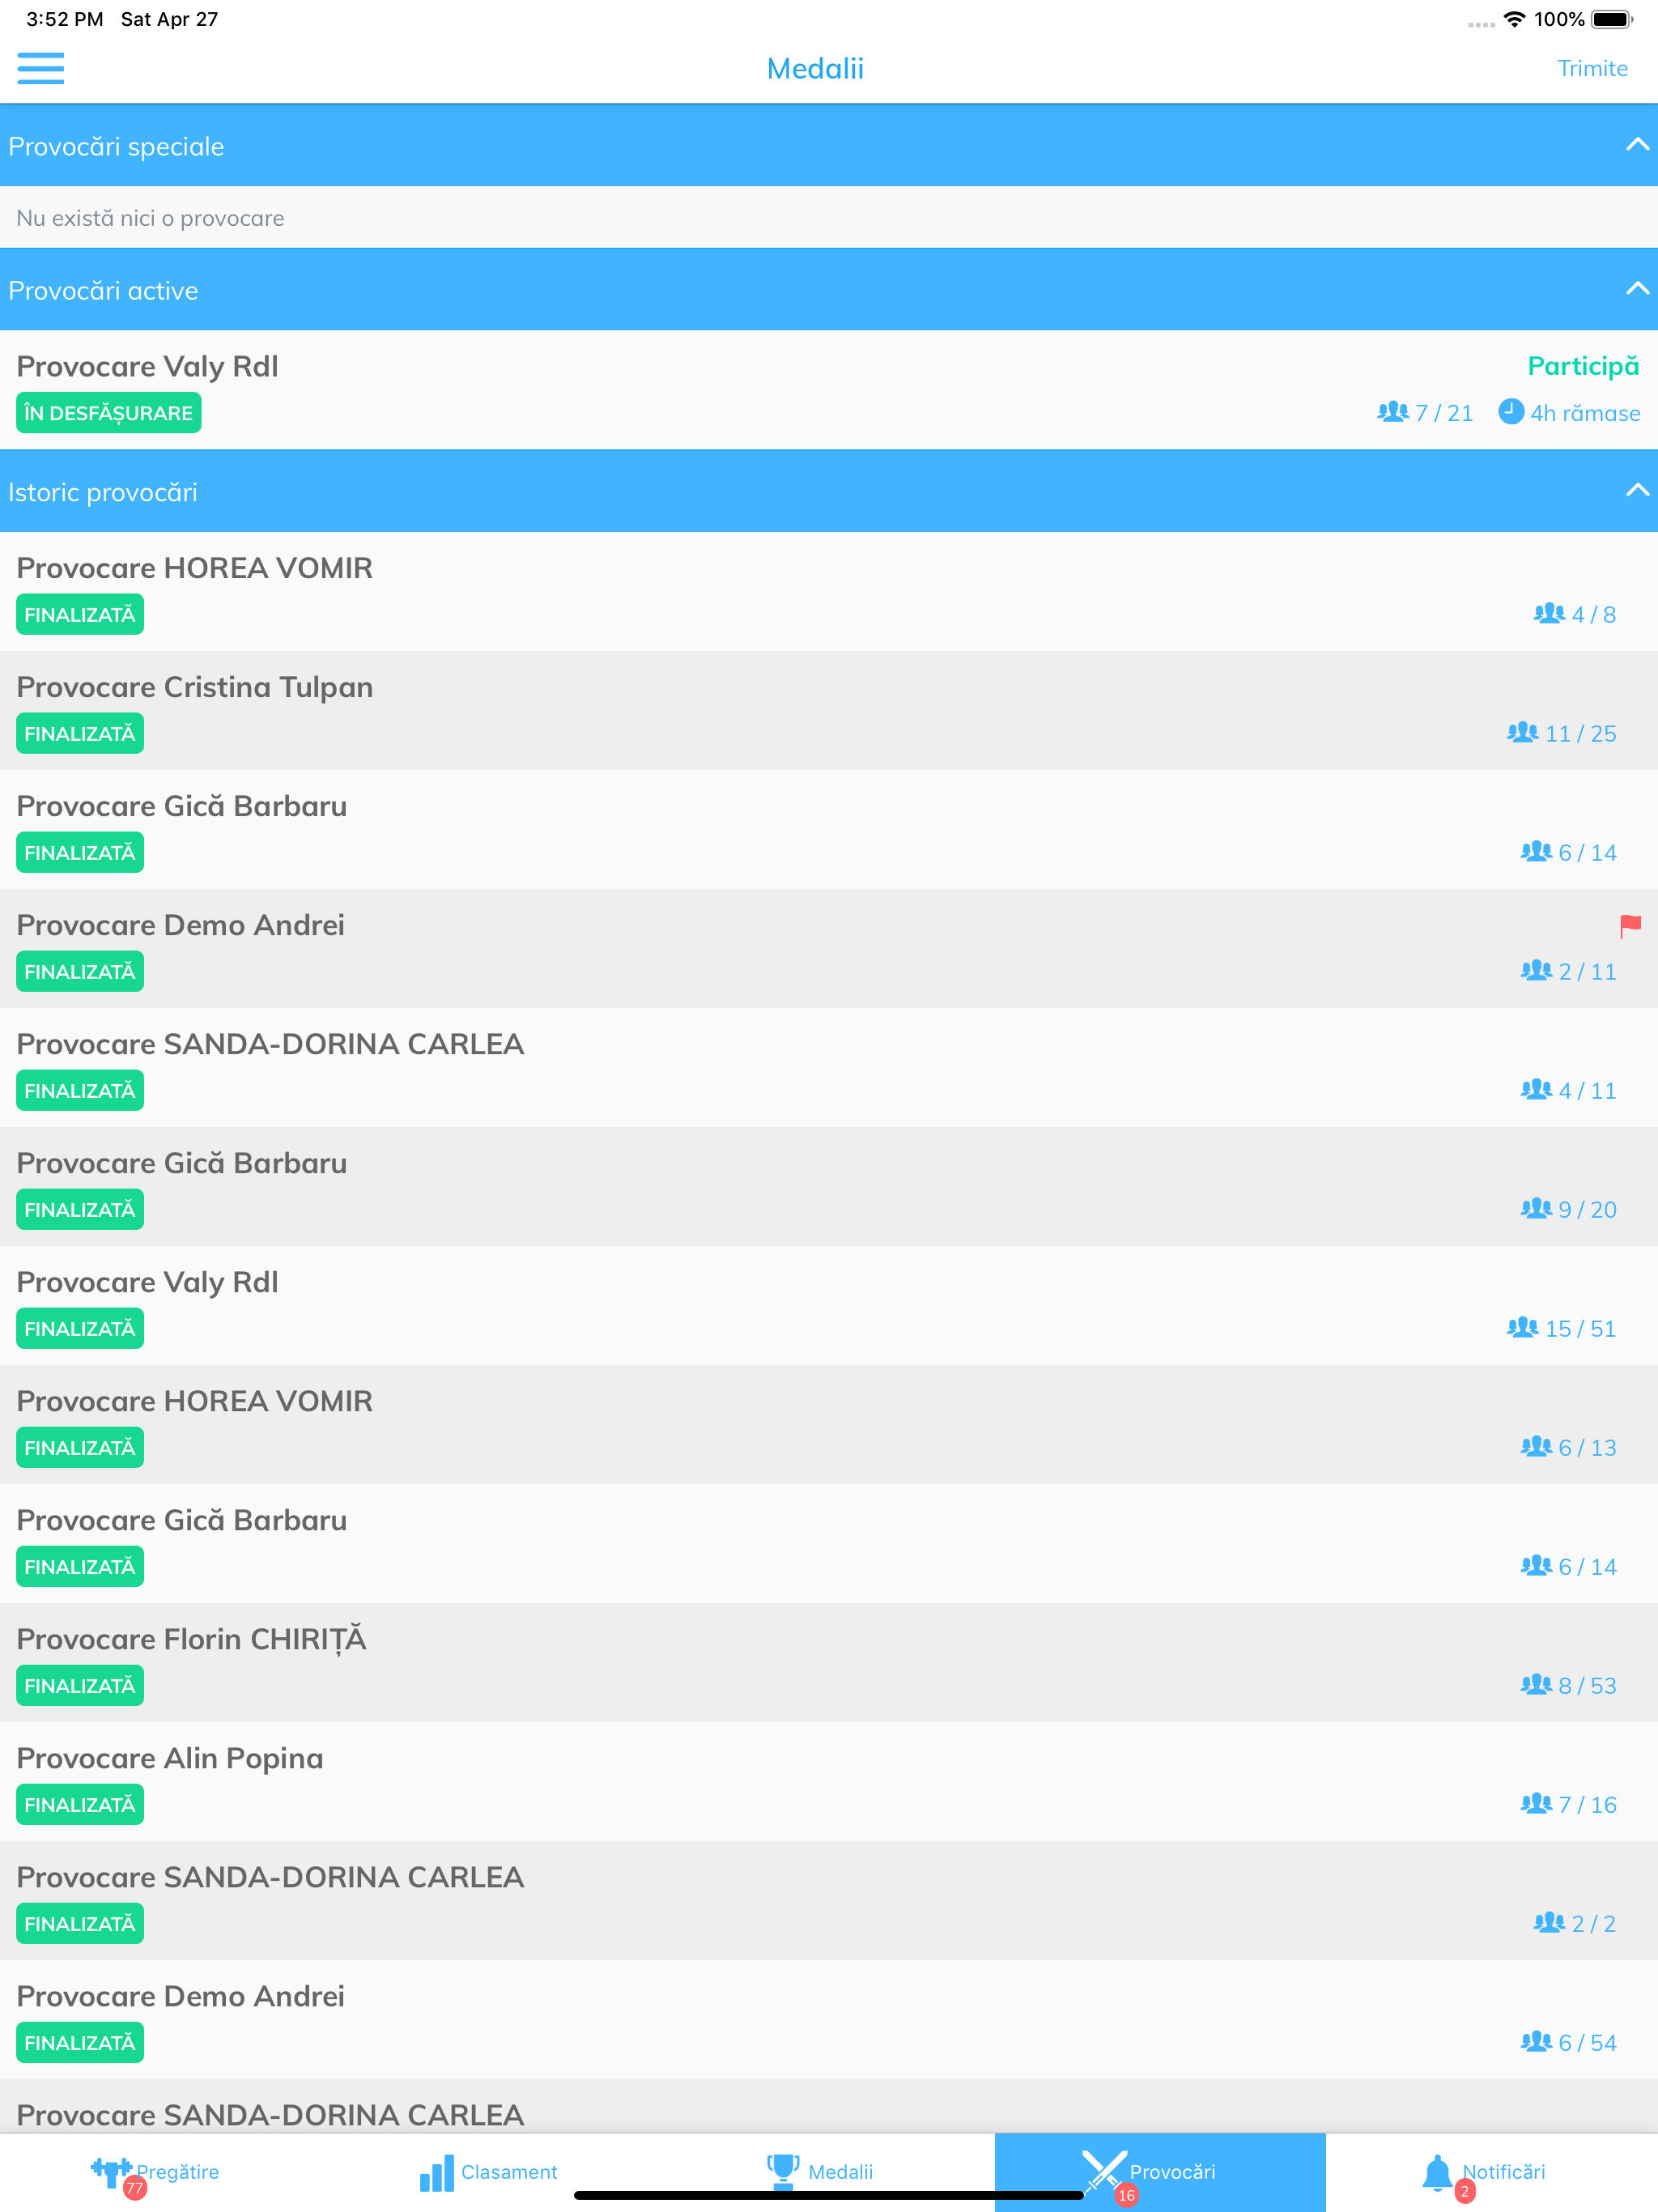Image resolution: width=1658 pixels, height=2212 pixels.
Task: Open Provocare Gică Barbaru with 9 / 20
Action: pos(829,1186)
